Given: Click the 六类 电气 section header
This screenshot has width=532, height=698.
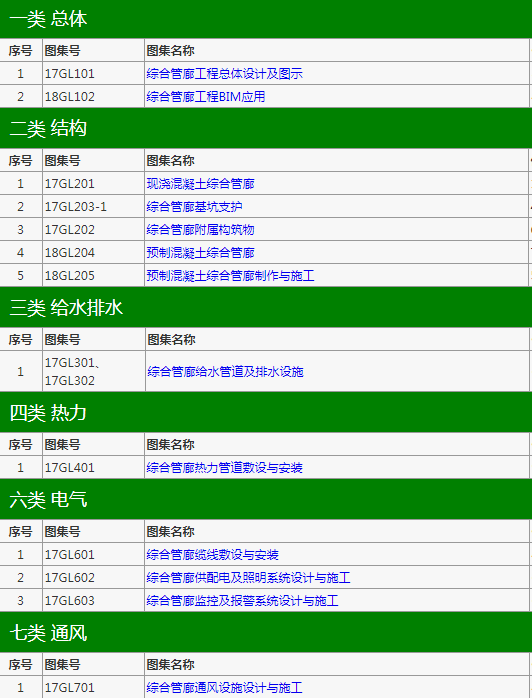Looking at the screenshot, I should (266, 499).
